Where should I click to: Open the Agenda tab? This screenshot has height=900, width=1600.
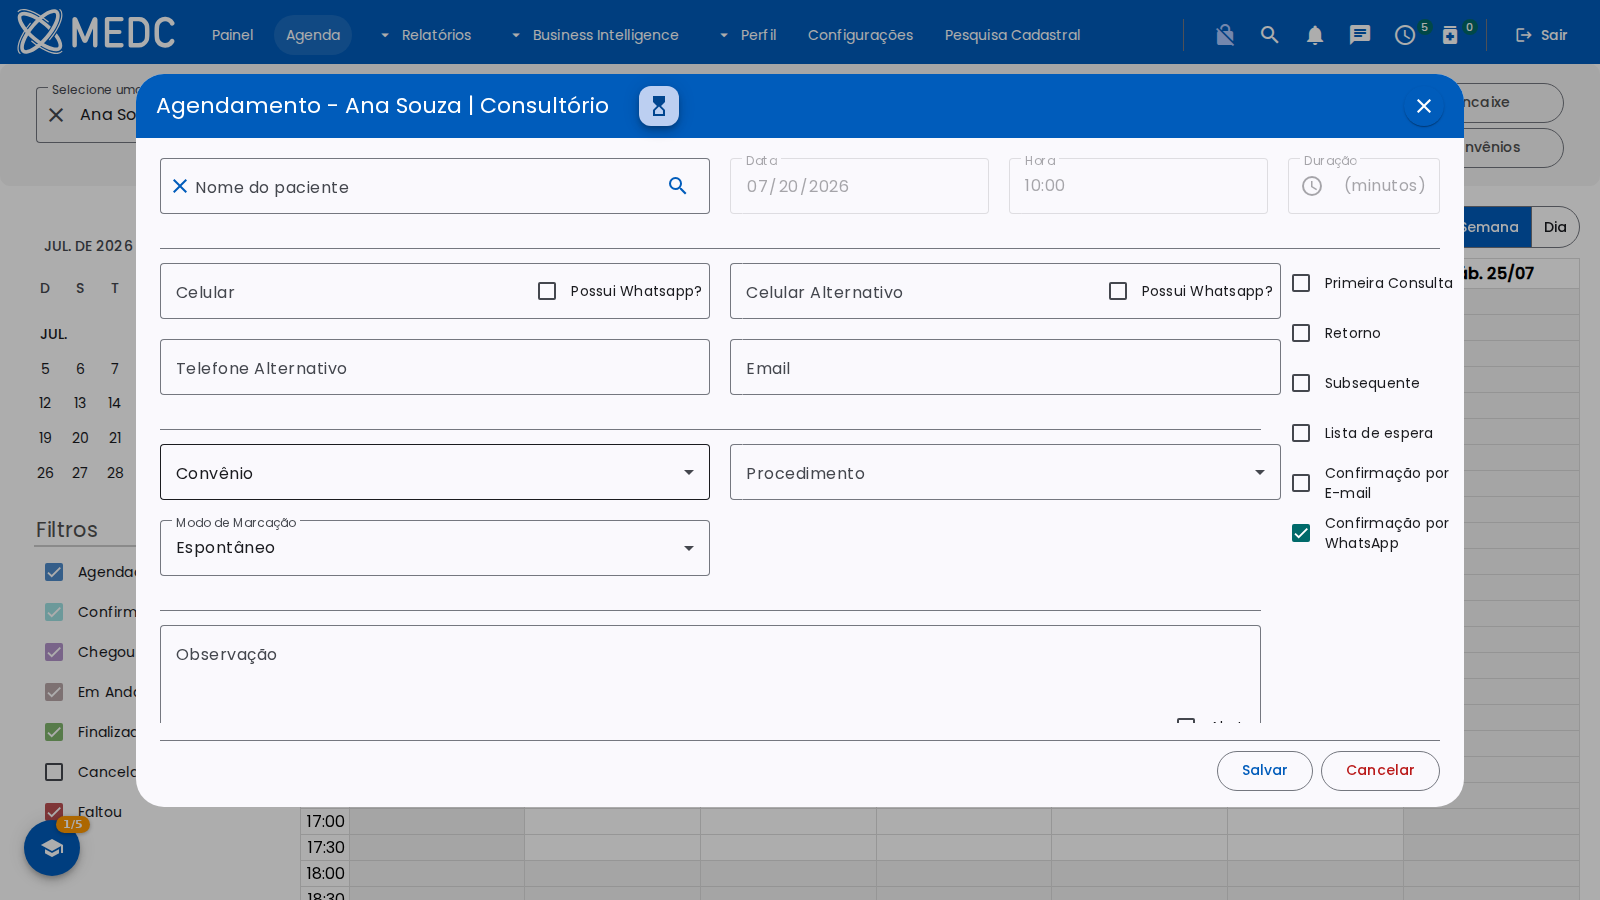click(313, 35)
